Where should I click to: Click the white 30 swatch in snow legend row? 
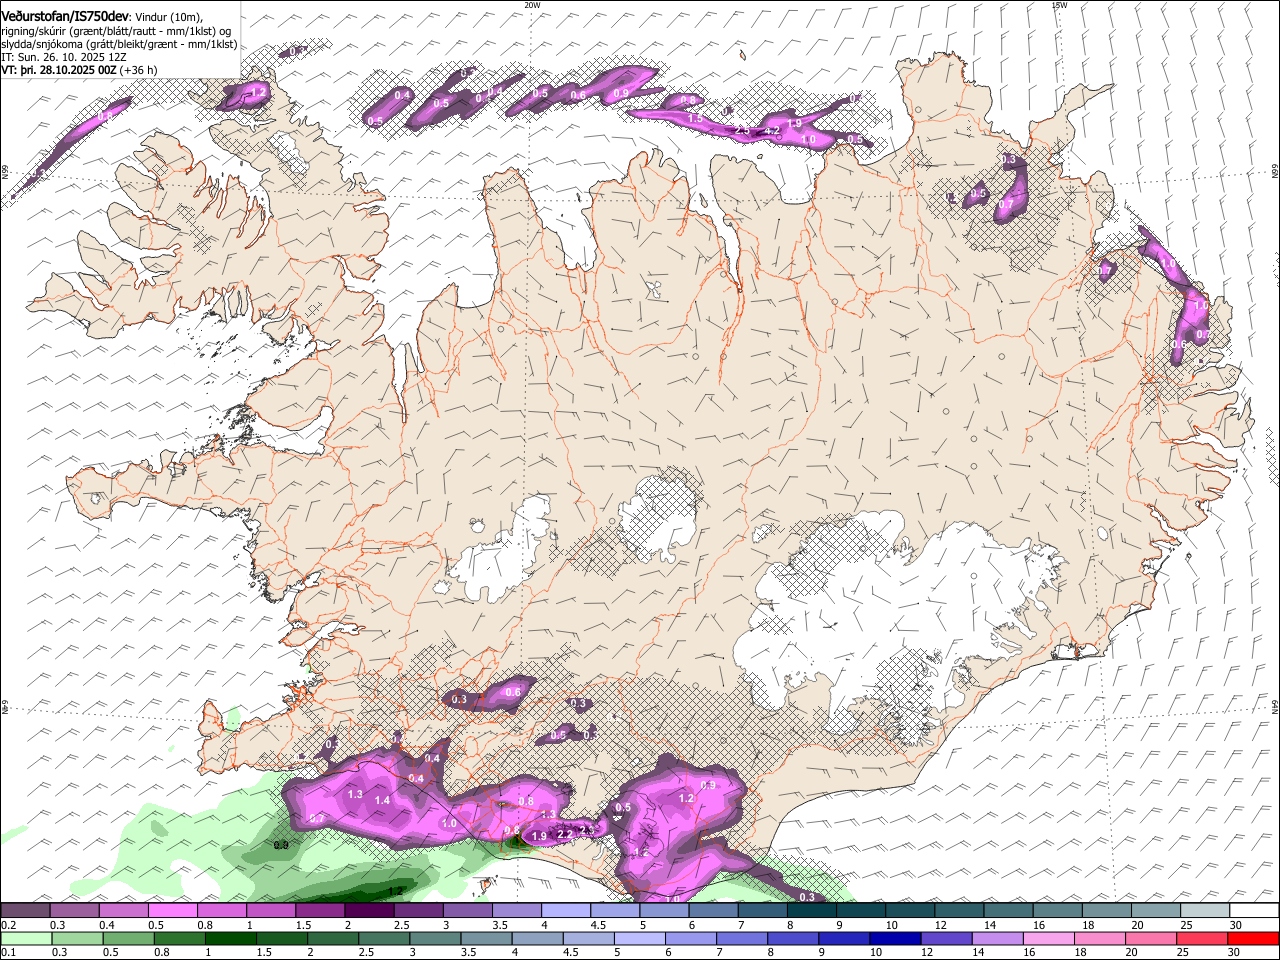[1254, 910]
